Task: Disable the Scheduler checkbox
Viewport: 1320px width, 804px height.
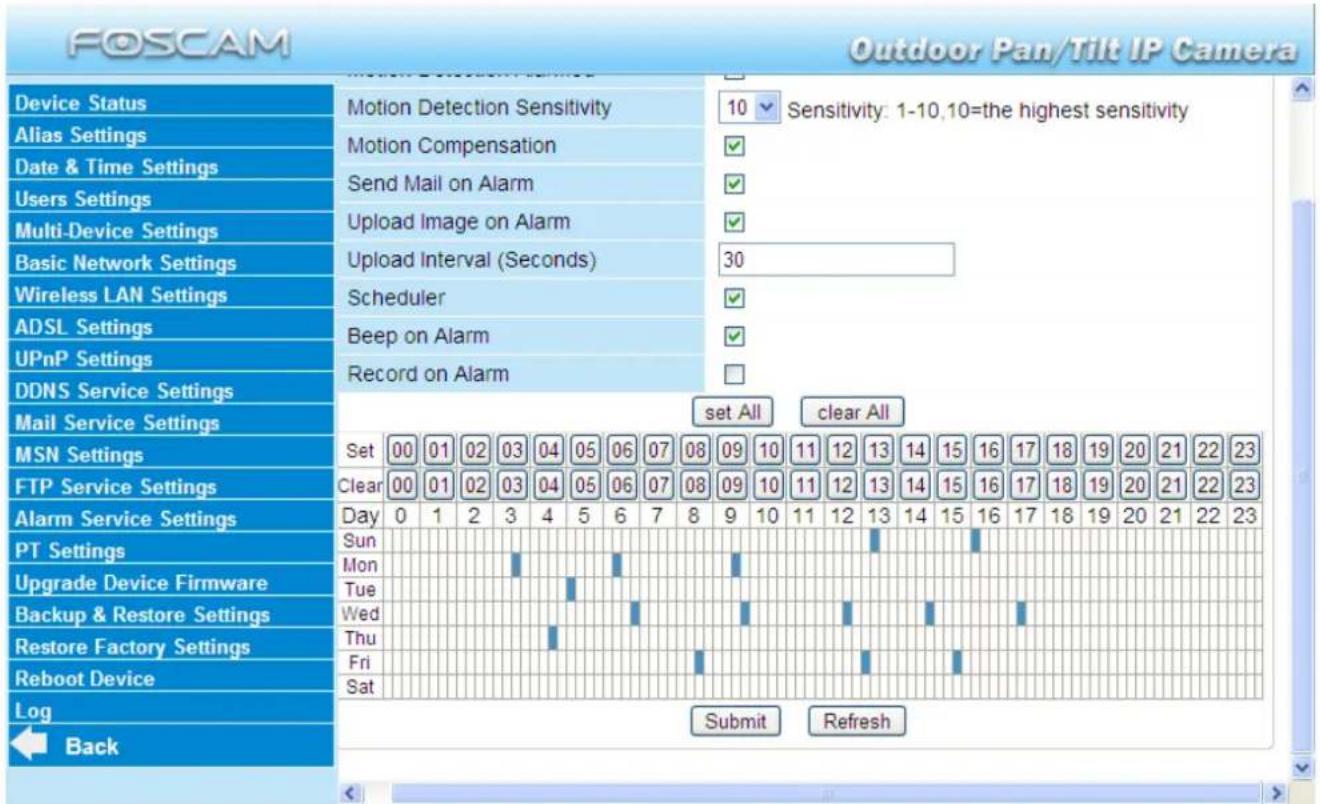Action: (734, 298)
